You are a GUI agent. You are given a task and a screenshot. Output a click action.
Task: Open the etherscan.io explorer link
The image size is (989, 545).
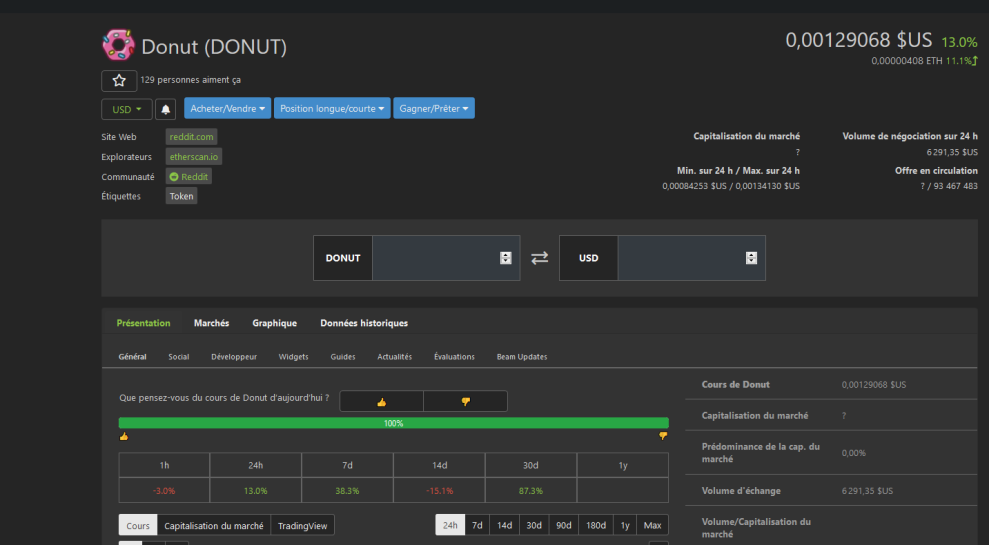tap(194, 156)
